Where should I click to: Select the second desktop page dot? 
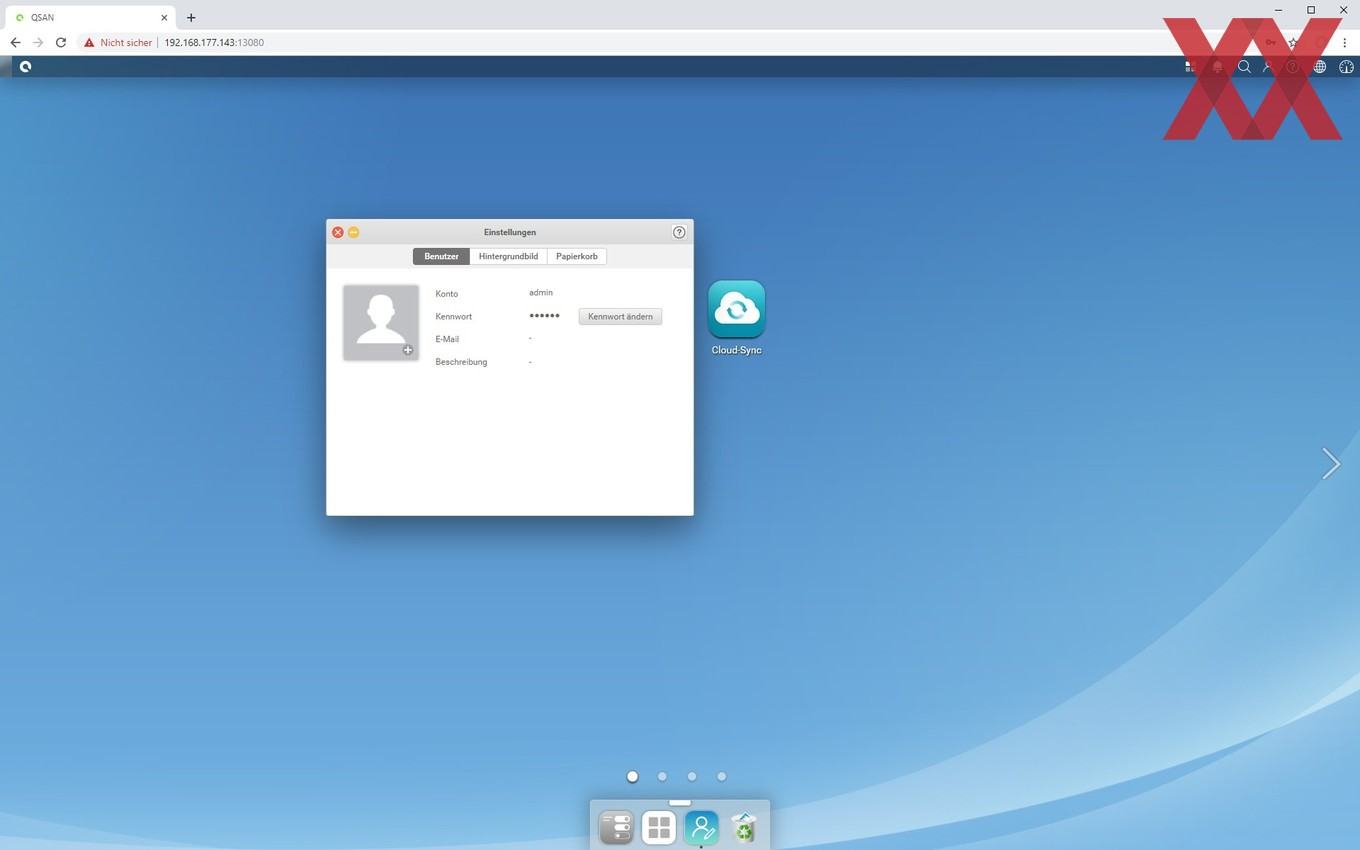coord(662,776)
